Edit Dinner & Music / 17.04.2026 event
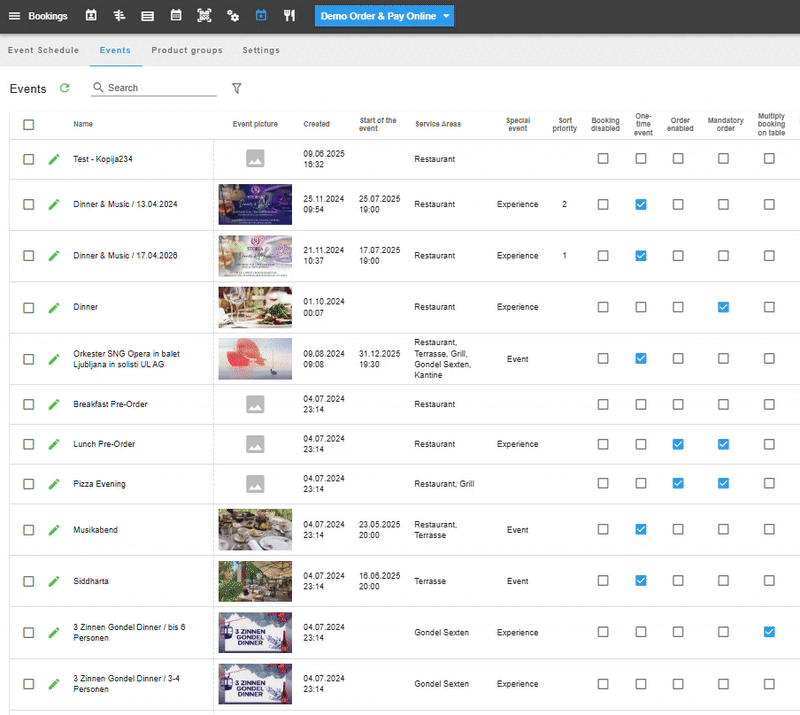Viewport: 800px width, 715px height. 54,256
